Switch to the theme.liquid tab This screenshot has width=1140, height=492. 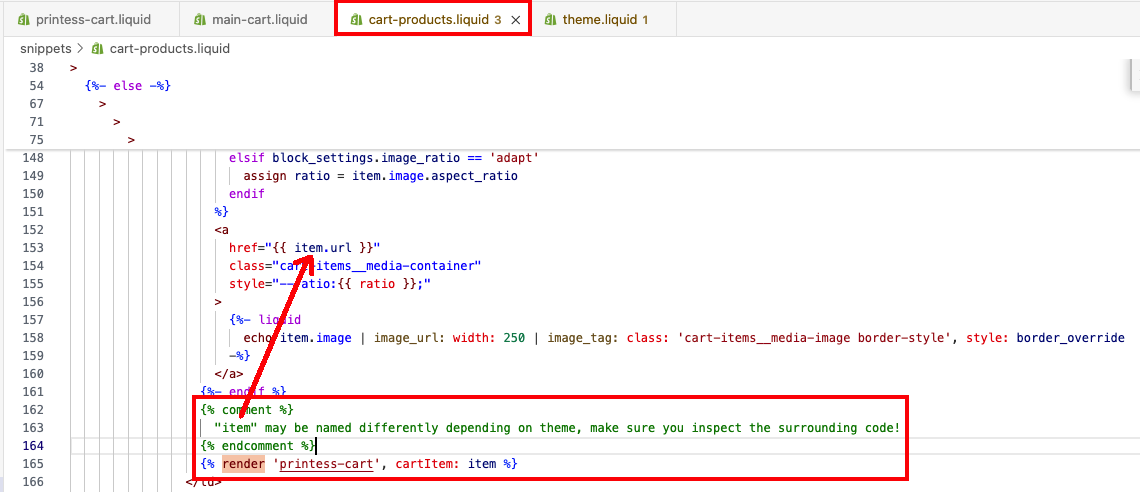(x=599, y=20)
